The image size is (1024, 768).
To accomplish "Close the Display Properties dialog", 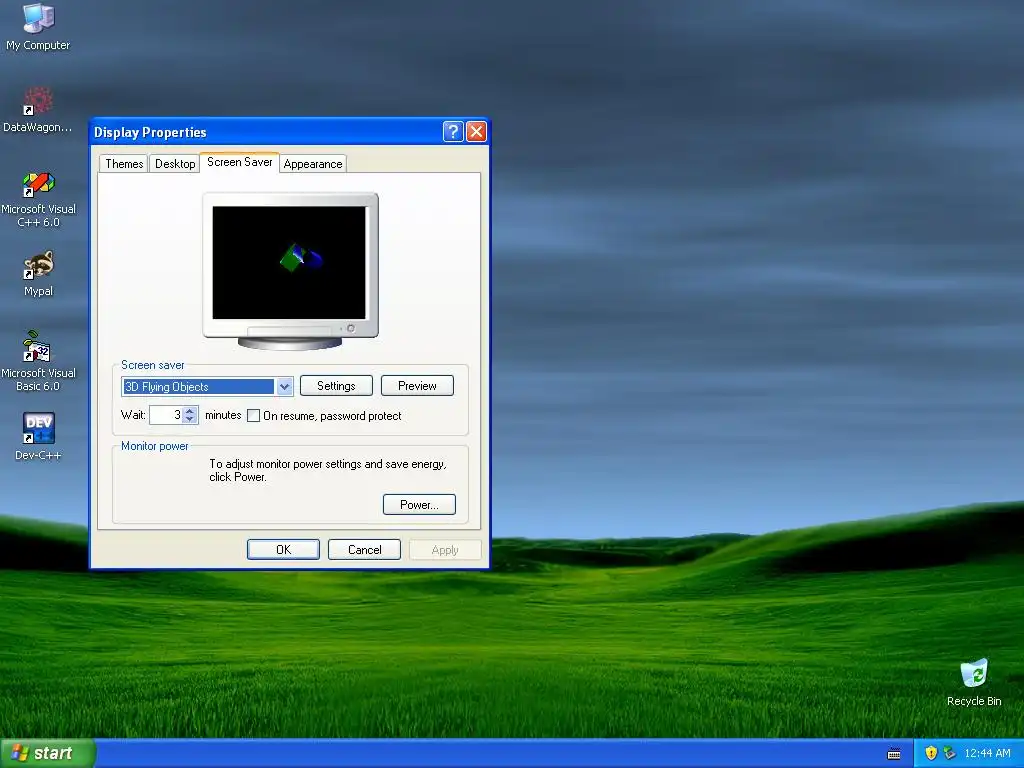I will click(x=476, y=132).
